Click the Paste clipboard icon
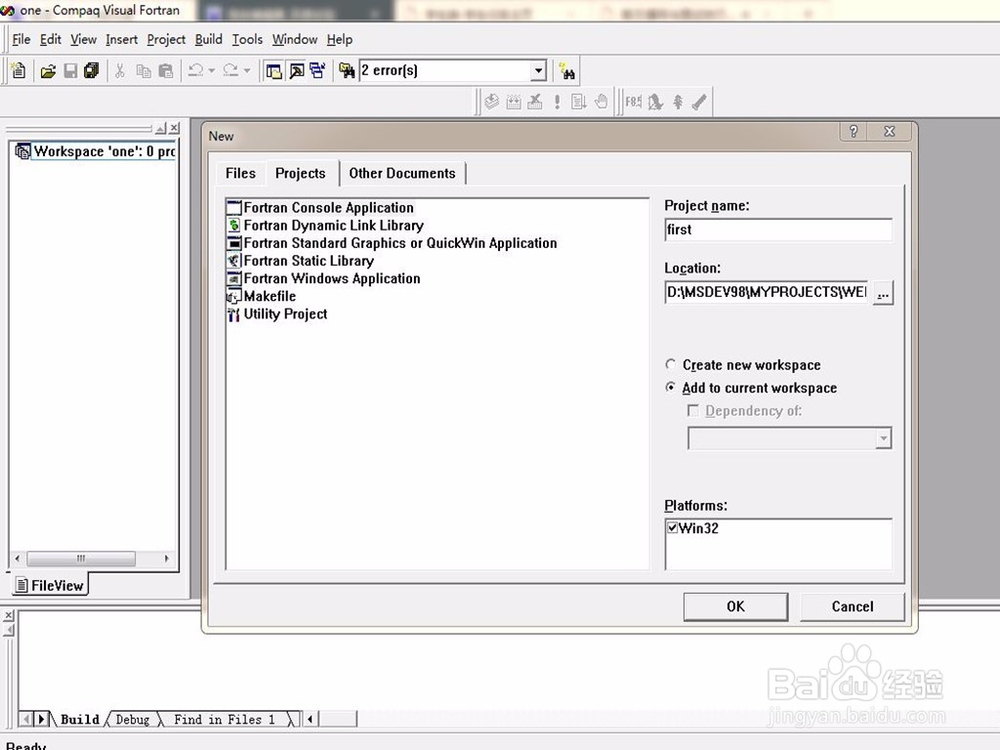 tap(166, 71)
